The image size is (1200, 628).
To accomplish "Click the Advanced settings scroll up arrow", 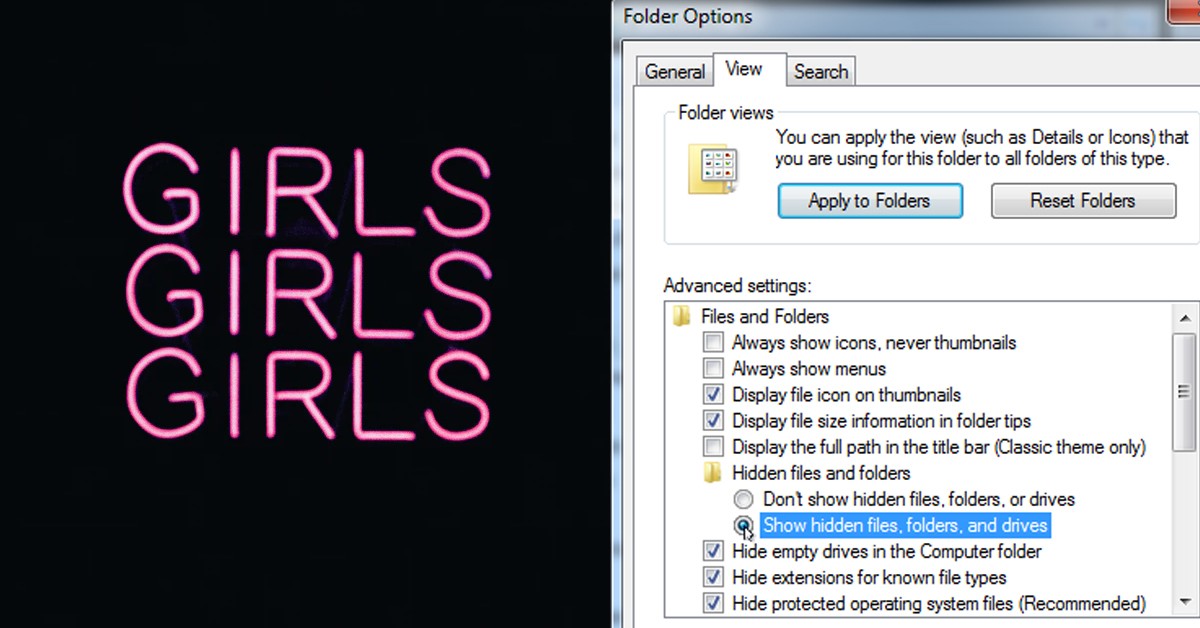I will pyautogui.click(x=1185, y=317).
